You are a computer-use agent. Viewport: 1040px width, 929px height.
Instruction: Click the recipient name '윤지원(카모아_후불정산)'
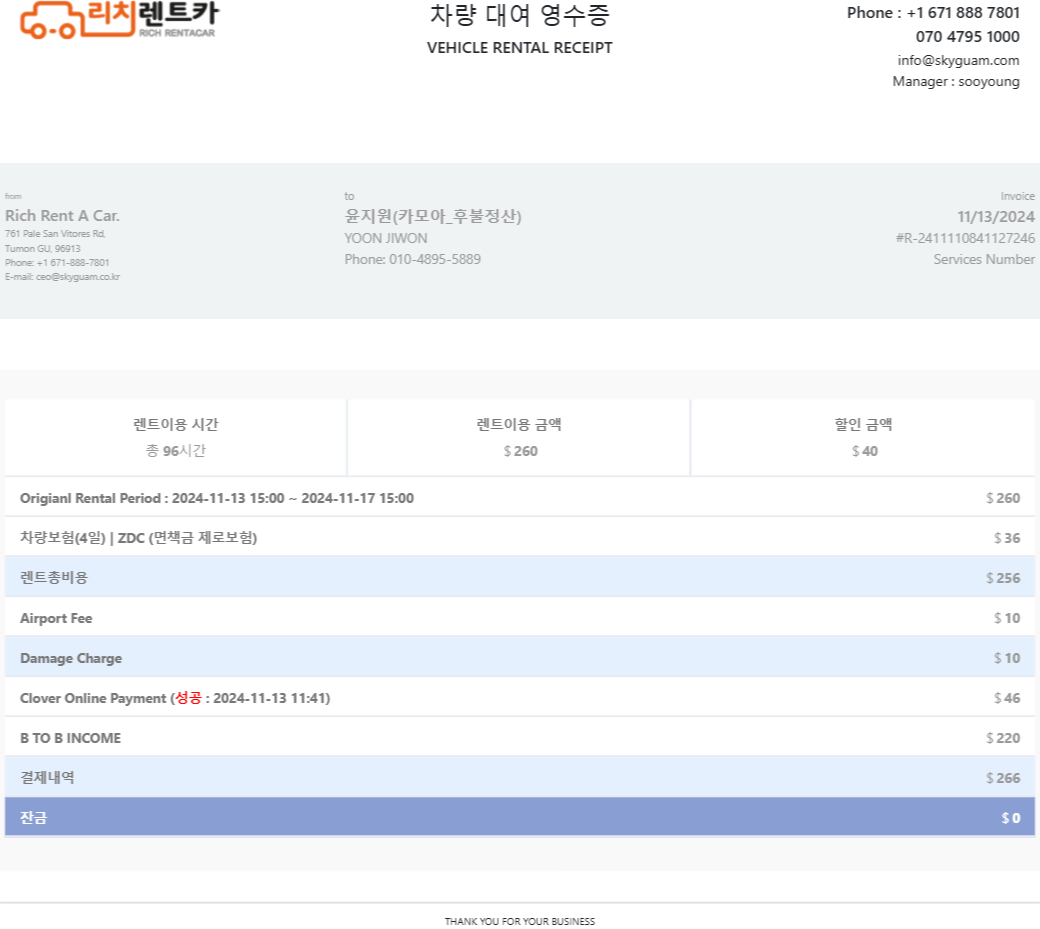[x=433, y=216]
